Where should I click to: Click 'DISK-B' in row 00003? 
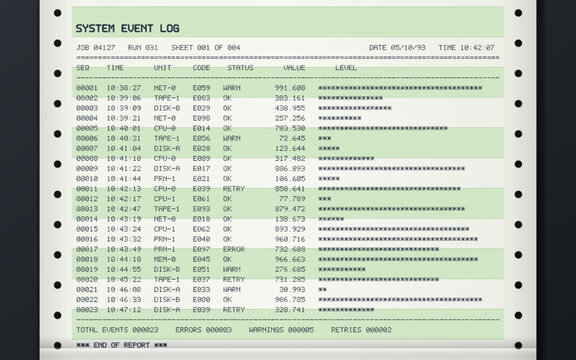[167, 108]
